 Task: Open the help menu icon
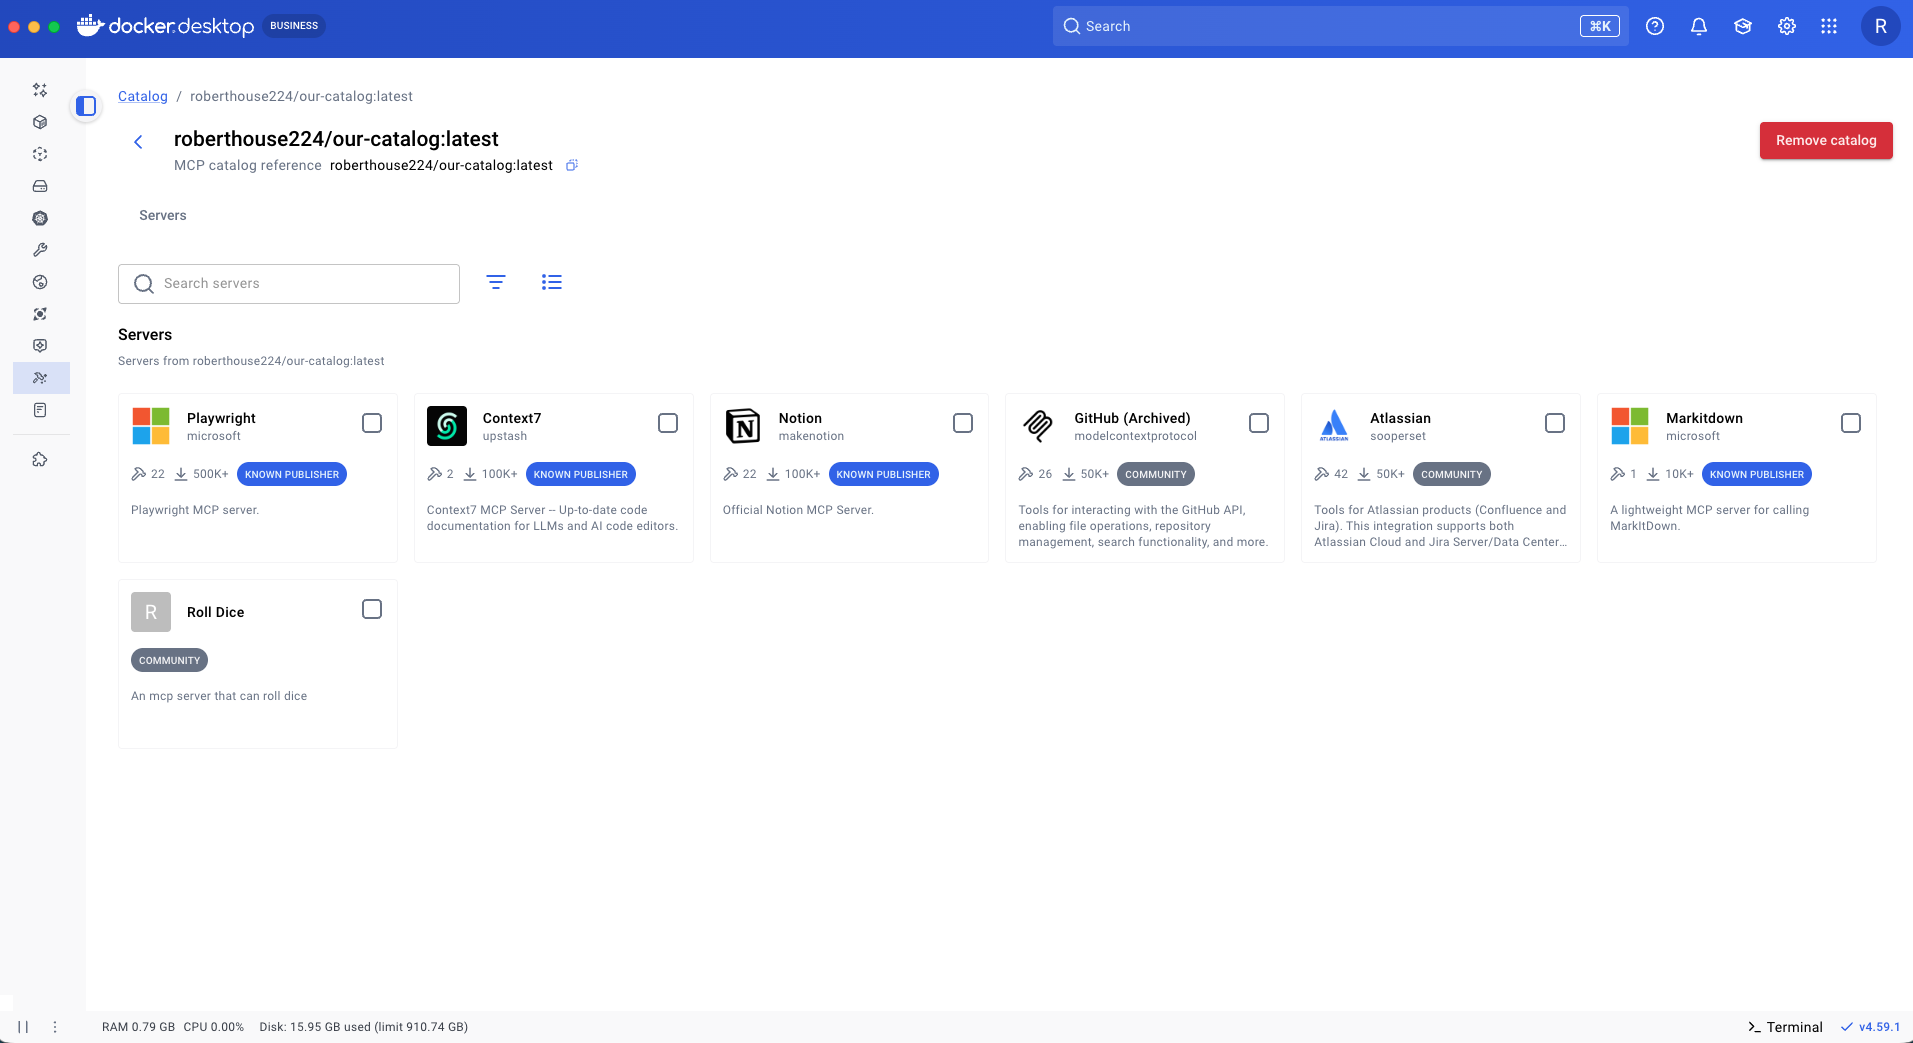click(x=1655, y=27)
